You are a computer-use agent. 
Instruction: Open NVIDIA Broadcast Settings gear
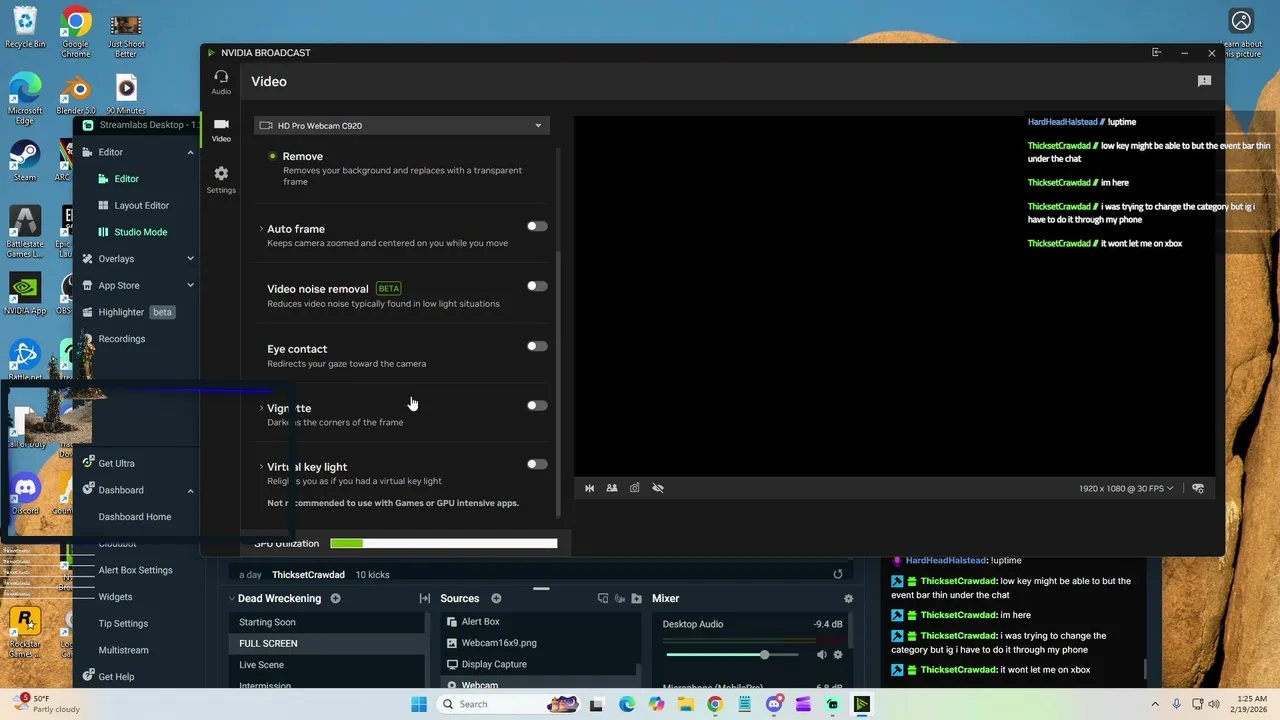[x=221, y=180]
